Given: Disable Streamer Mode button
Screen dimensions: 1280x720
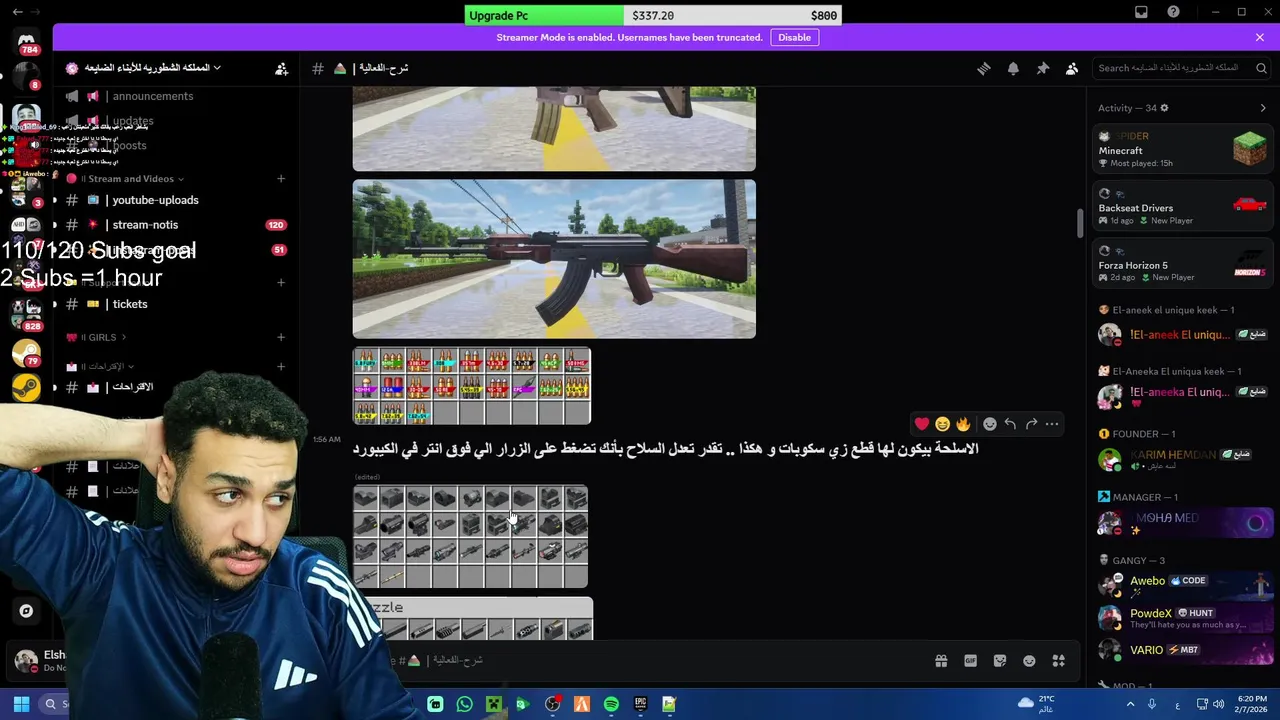Looking at the screenshot, I should pyautogui.click(x=795, y=37).
